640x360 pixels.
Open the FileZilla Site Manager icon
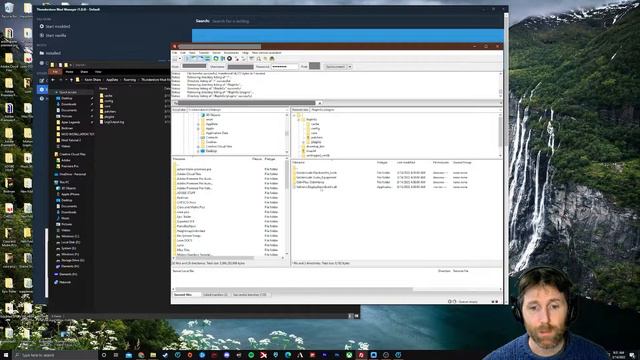(x=175, y=59)
